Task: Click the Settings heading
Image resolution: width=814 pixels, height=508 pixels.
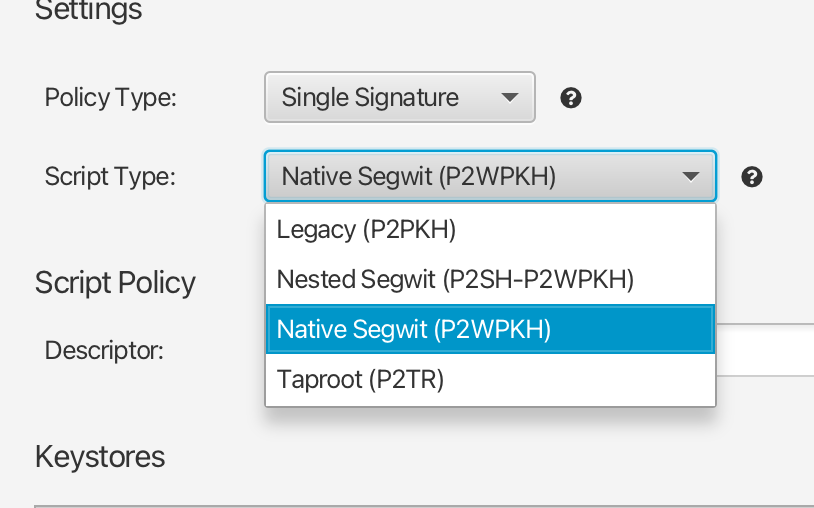Action: 89,11
